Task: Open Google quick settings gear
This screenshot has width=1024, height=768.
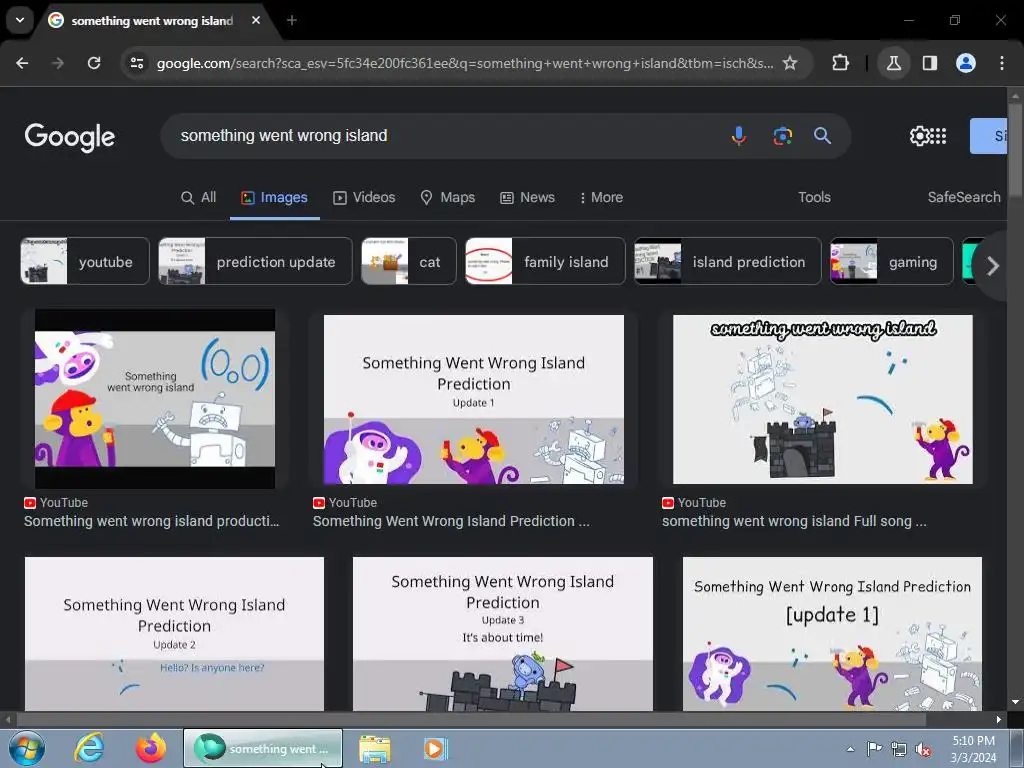Action: (x=919, y=136)
